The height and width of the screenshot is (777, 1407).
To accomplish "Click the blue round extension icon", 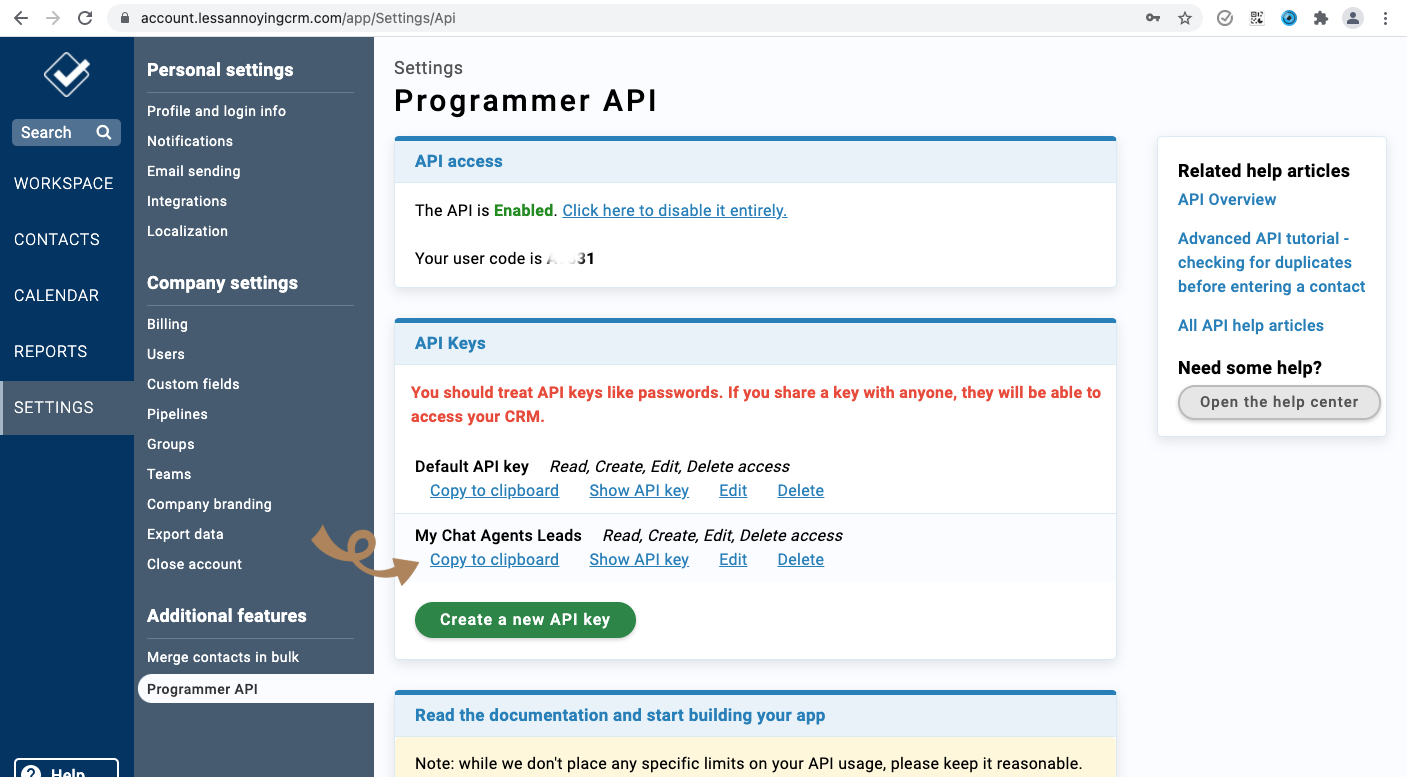I will coord(1289,18).
